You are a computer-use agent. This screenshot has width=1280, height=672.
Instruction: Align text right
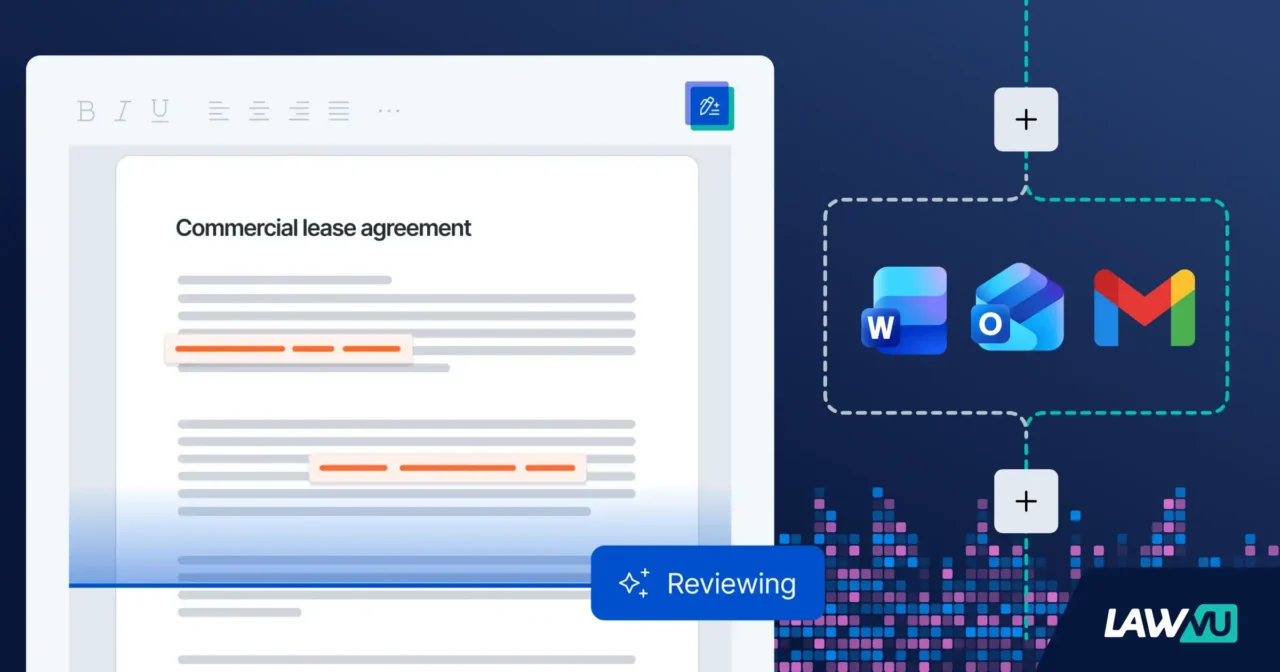[299, 111]
